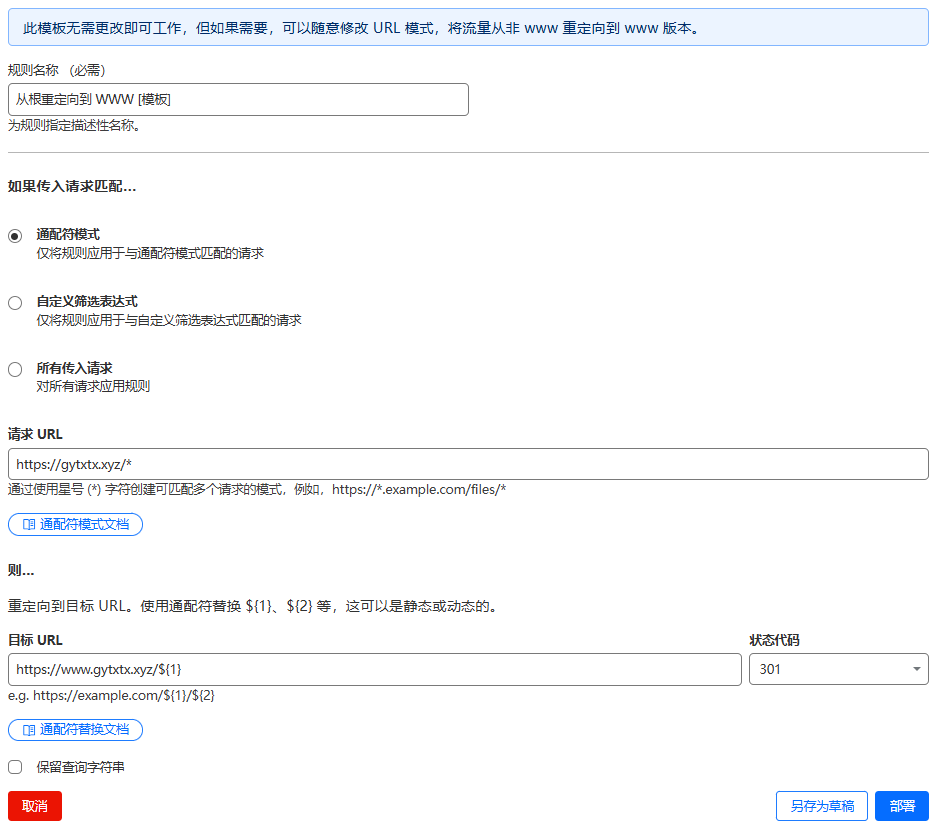Enable the 保留查询字符串 checkbox
The height and width of the screenshot is (829, 937).
pos(15,767)
